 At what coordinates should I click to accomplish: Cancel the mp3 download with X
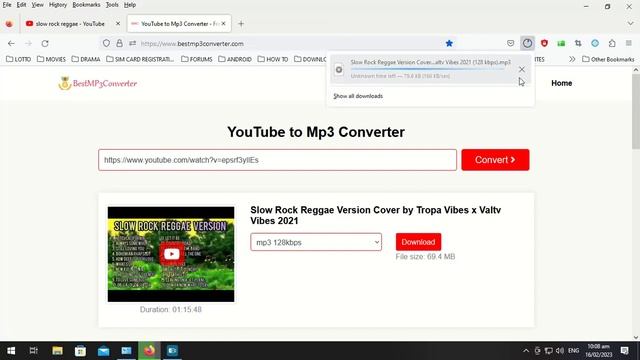522,69
